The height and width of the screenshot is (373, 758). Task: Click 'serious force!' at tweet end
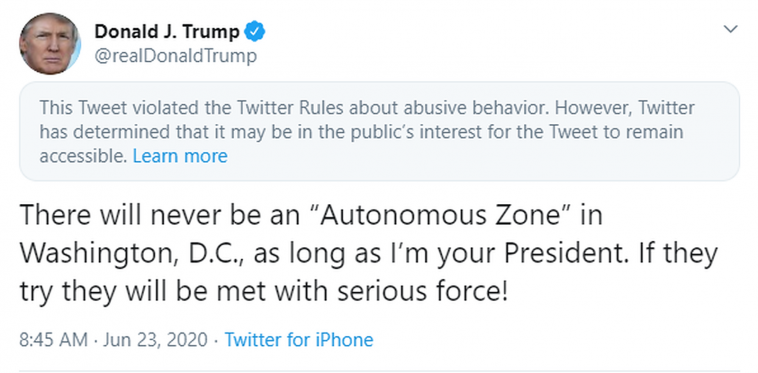click(422, 291)
